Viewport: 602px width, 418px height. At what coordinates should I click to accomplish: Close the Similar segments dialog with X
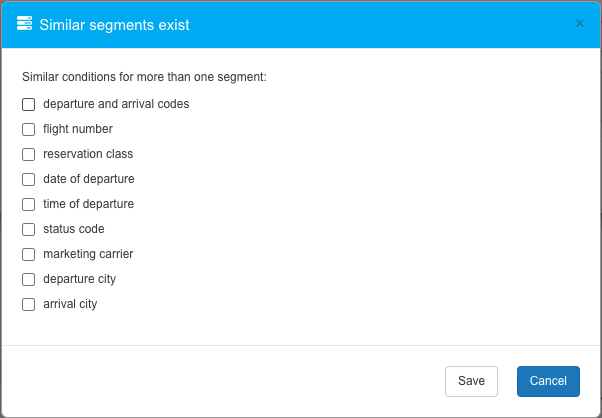(x=579, y=23)
